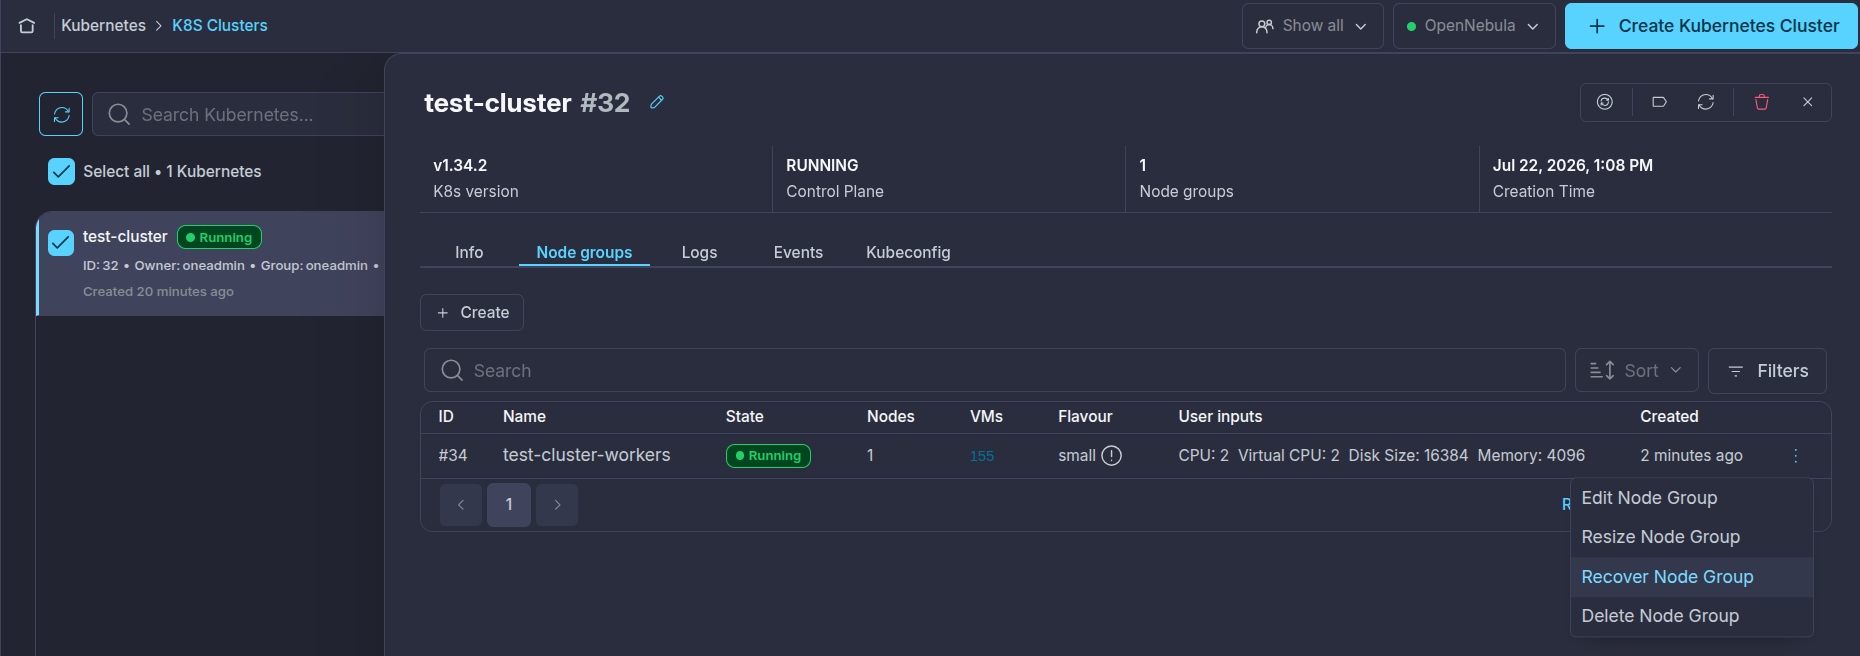Select the Node groups tab

(x=584, y=252)
